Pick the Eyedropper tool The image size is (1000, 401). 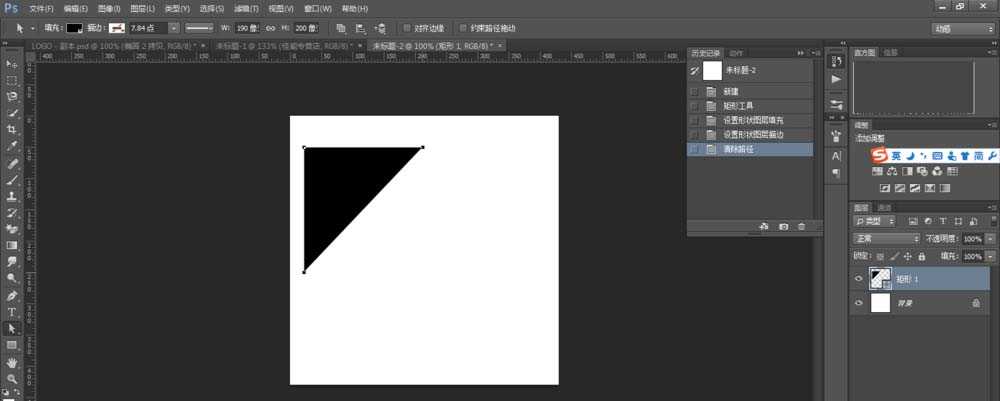[x=12, y=146]
